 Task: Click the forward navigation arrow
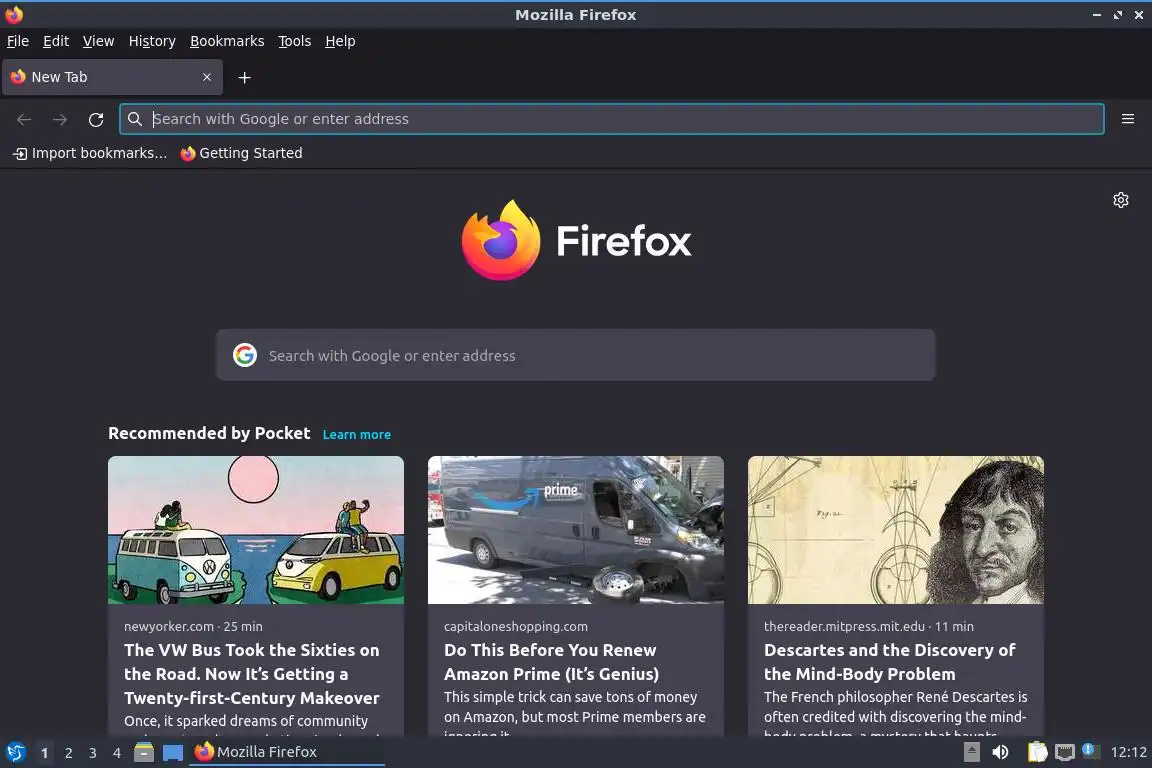[60, 119]
